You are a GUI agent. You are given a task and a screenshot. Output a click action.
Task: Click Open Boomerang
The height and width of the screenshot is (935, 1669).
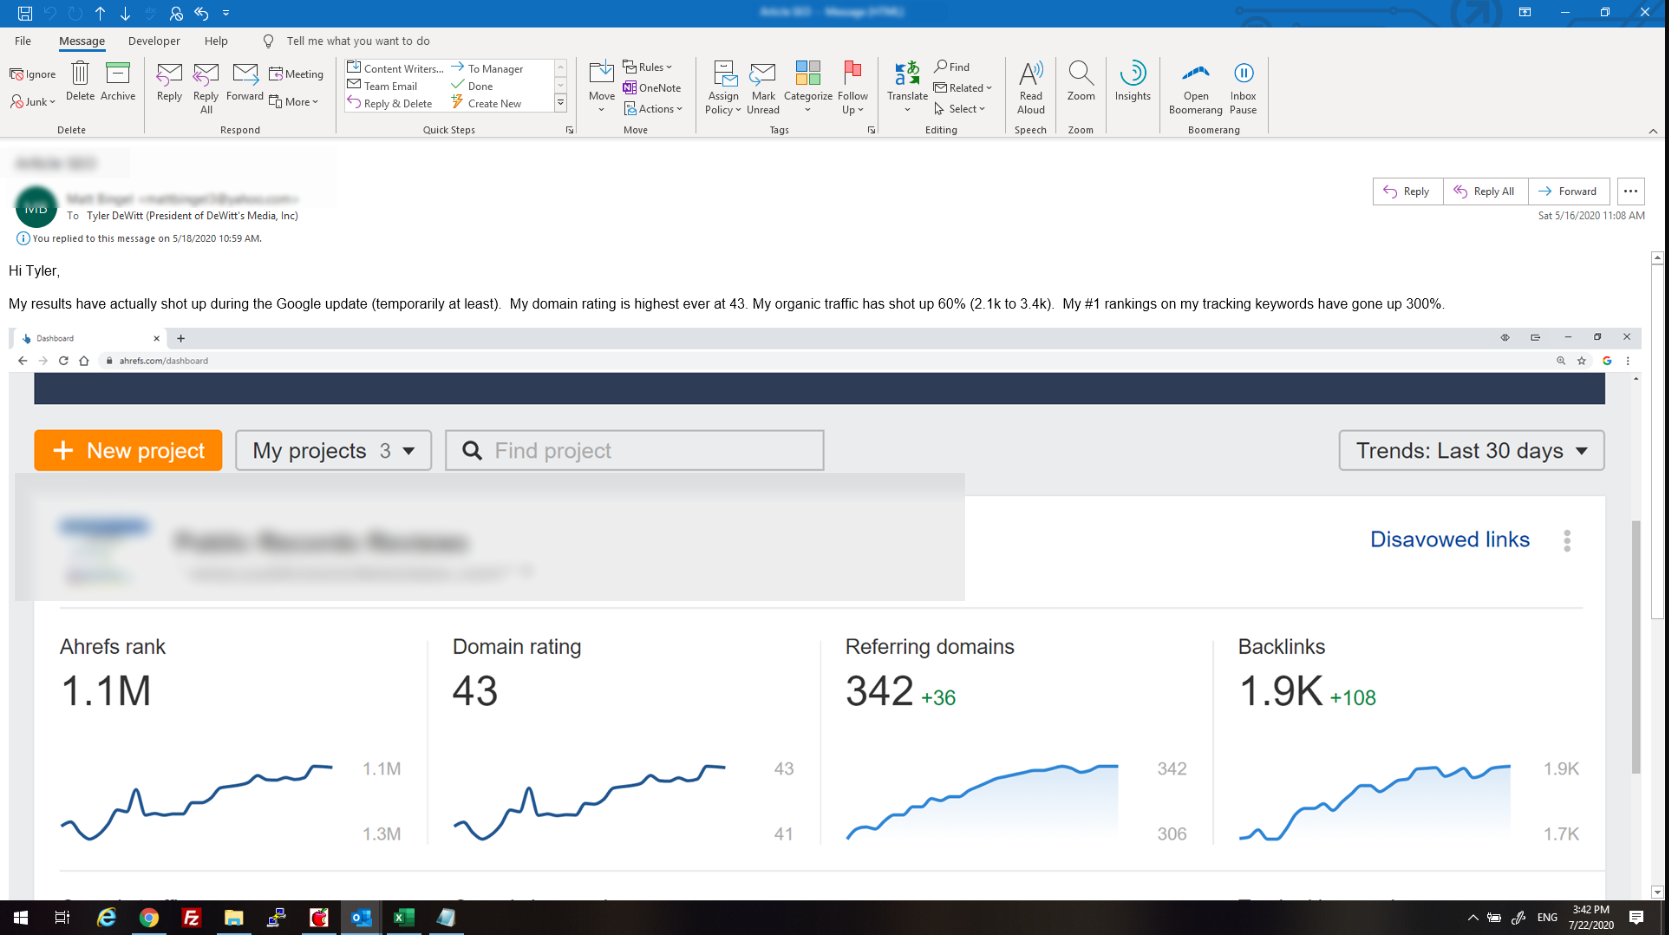click(x=1196, y=88)
